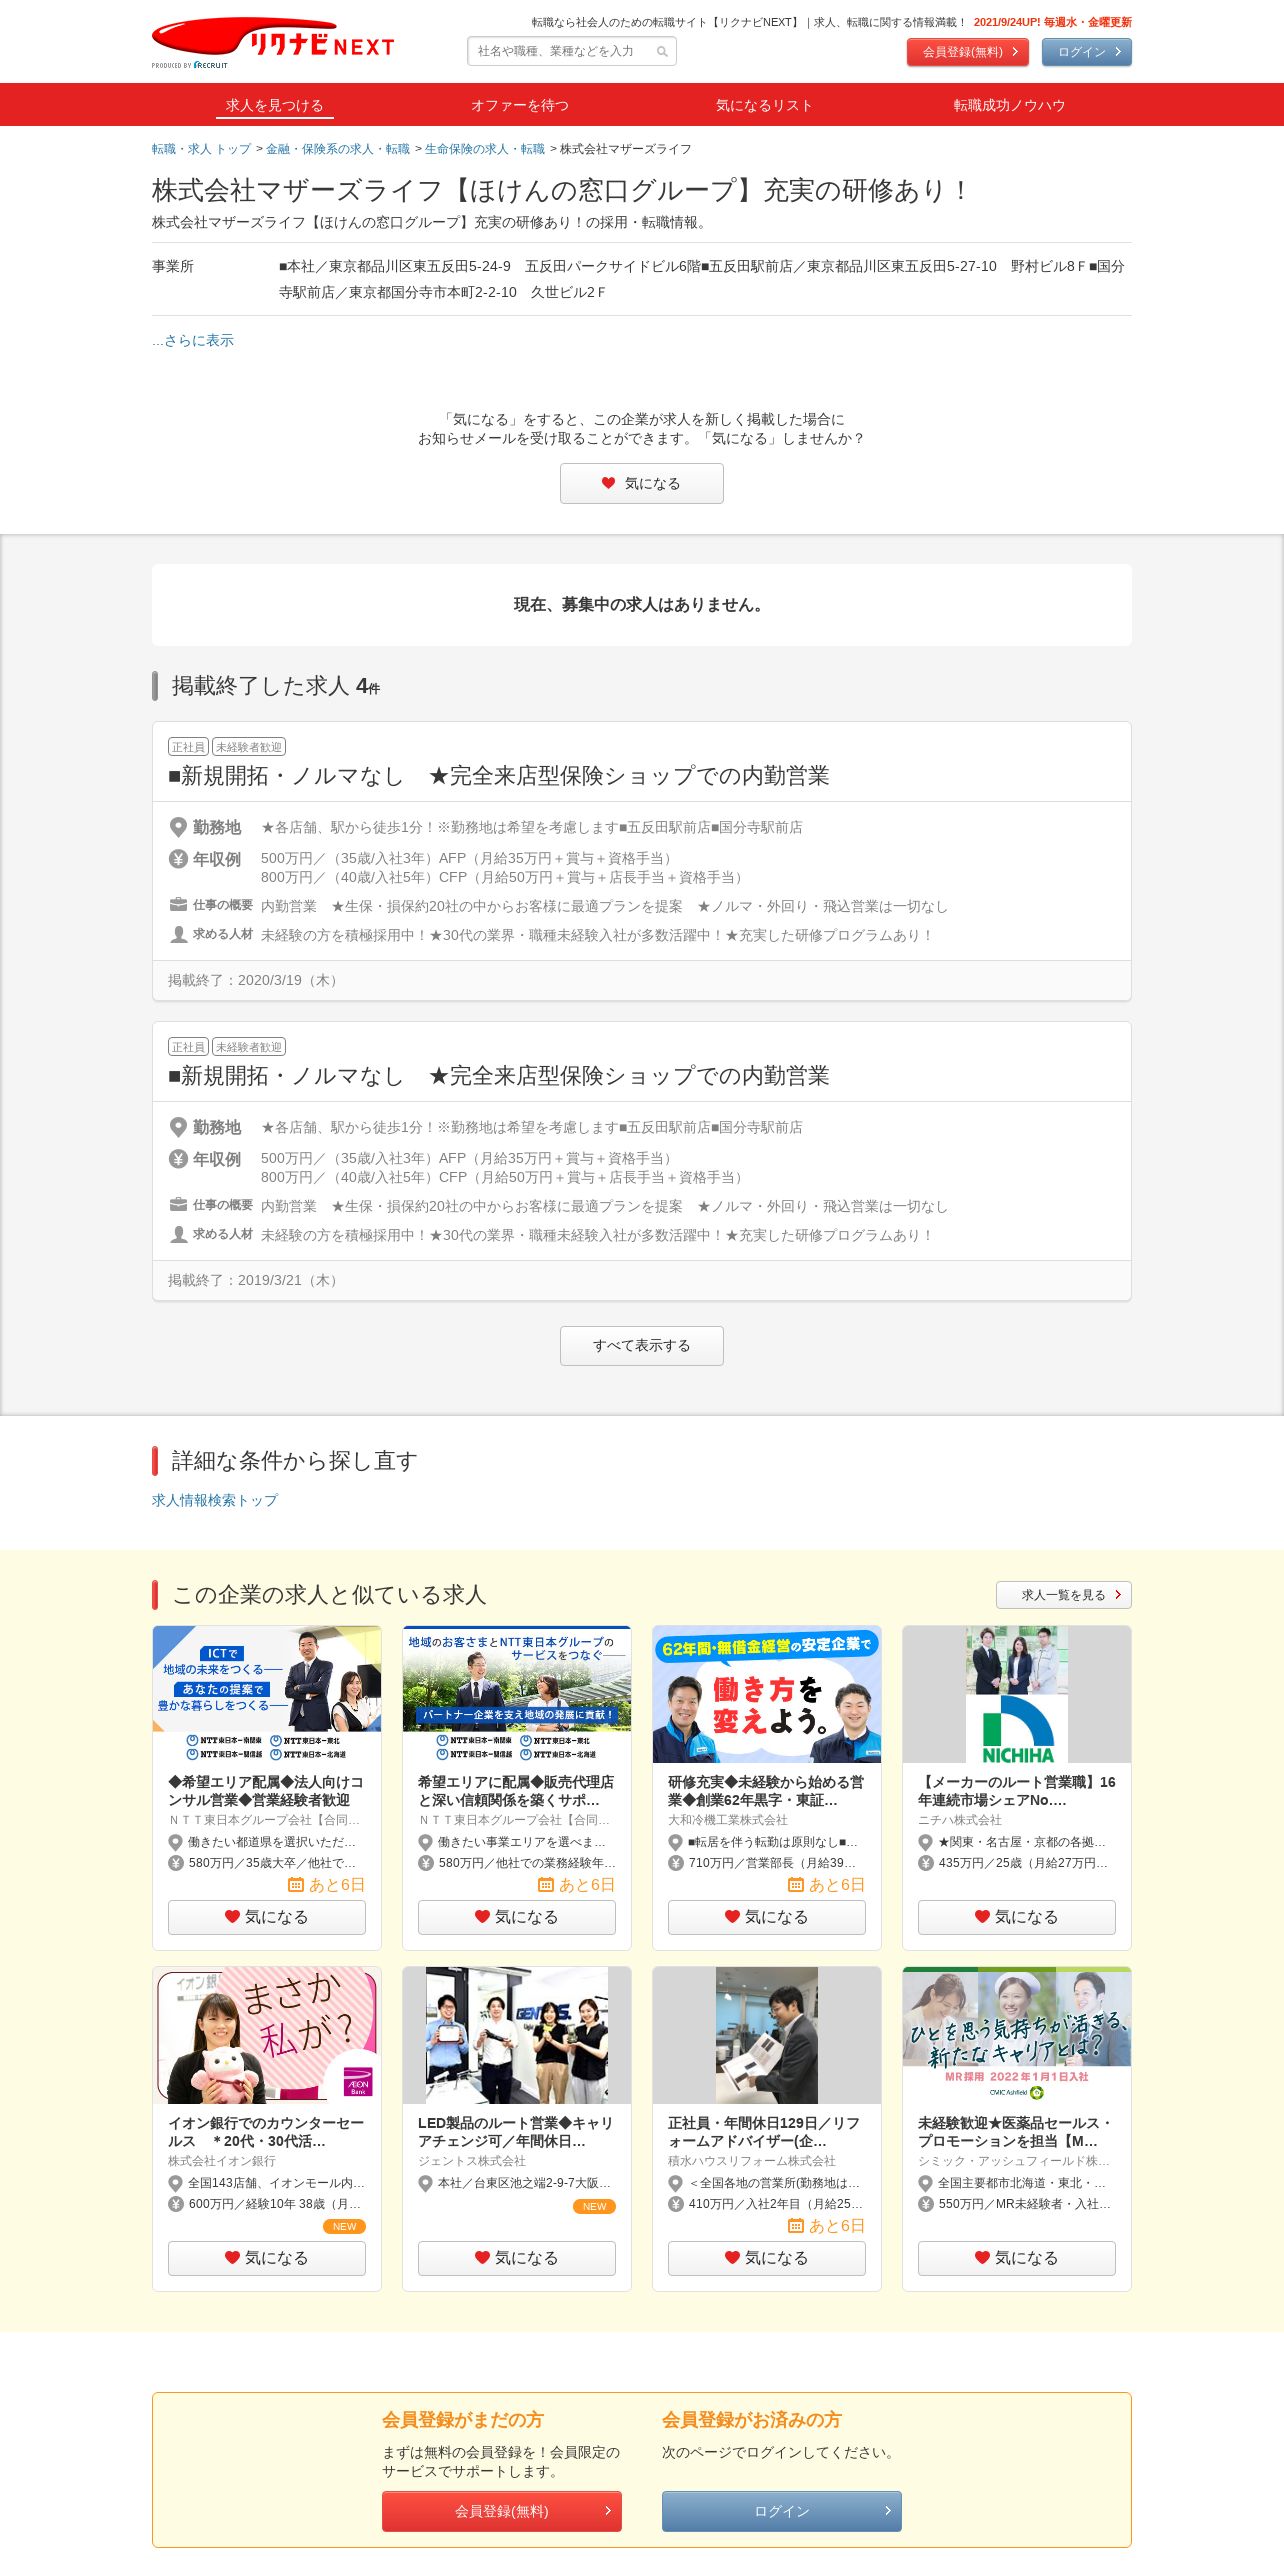Image resolution: width=1284 pixels, height=2568 pixels.
Task: Open the オファーを待つ tab
Action: (x=520, y=105)
